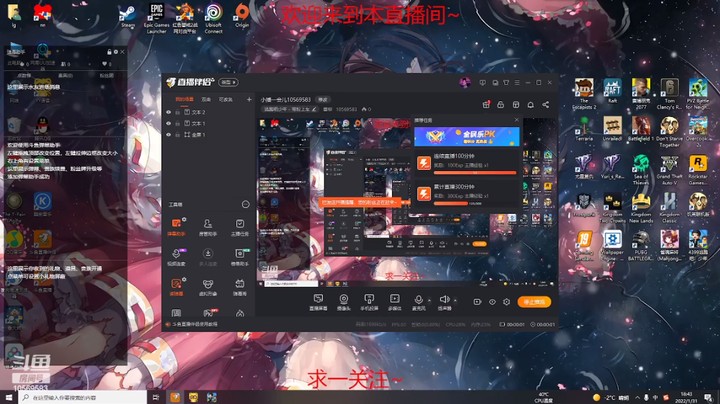The image size is (720, 404).
Task: Launch the Kingdom Classic desktop shortcut
Action: tap(669, 208)
